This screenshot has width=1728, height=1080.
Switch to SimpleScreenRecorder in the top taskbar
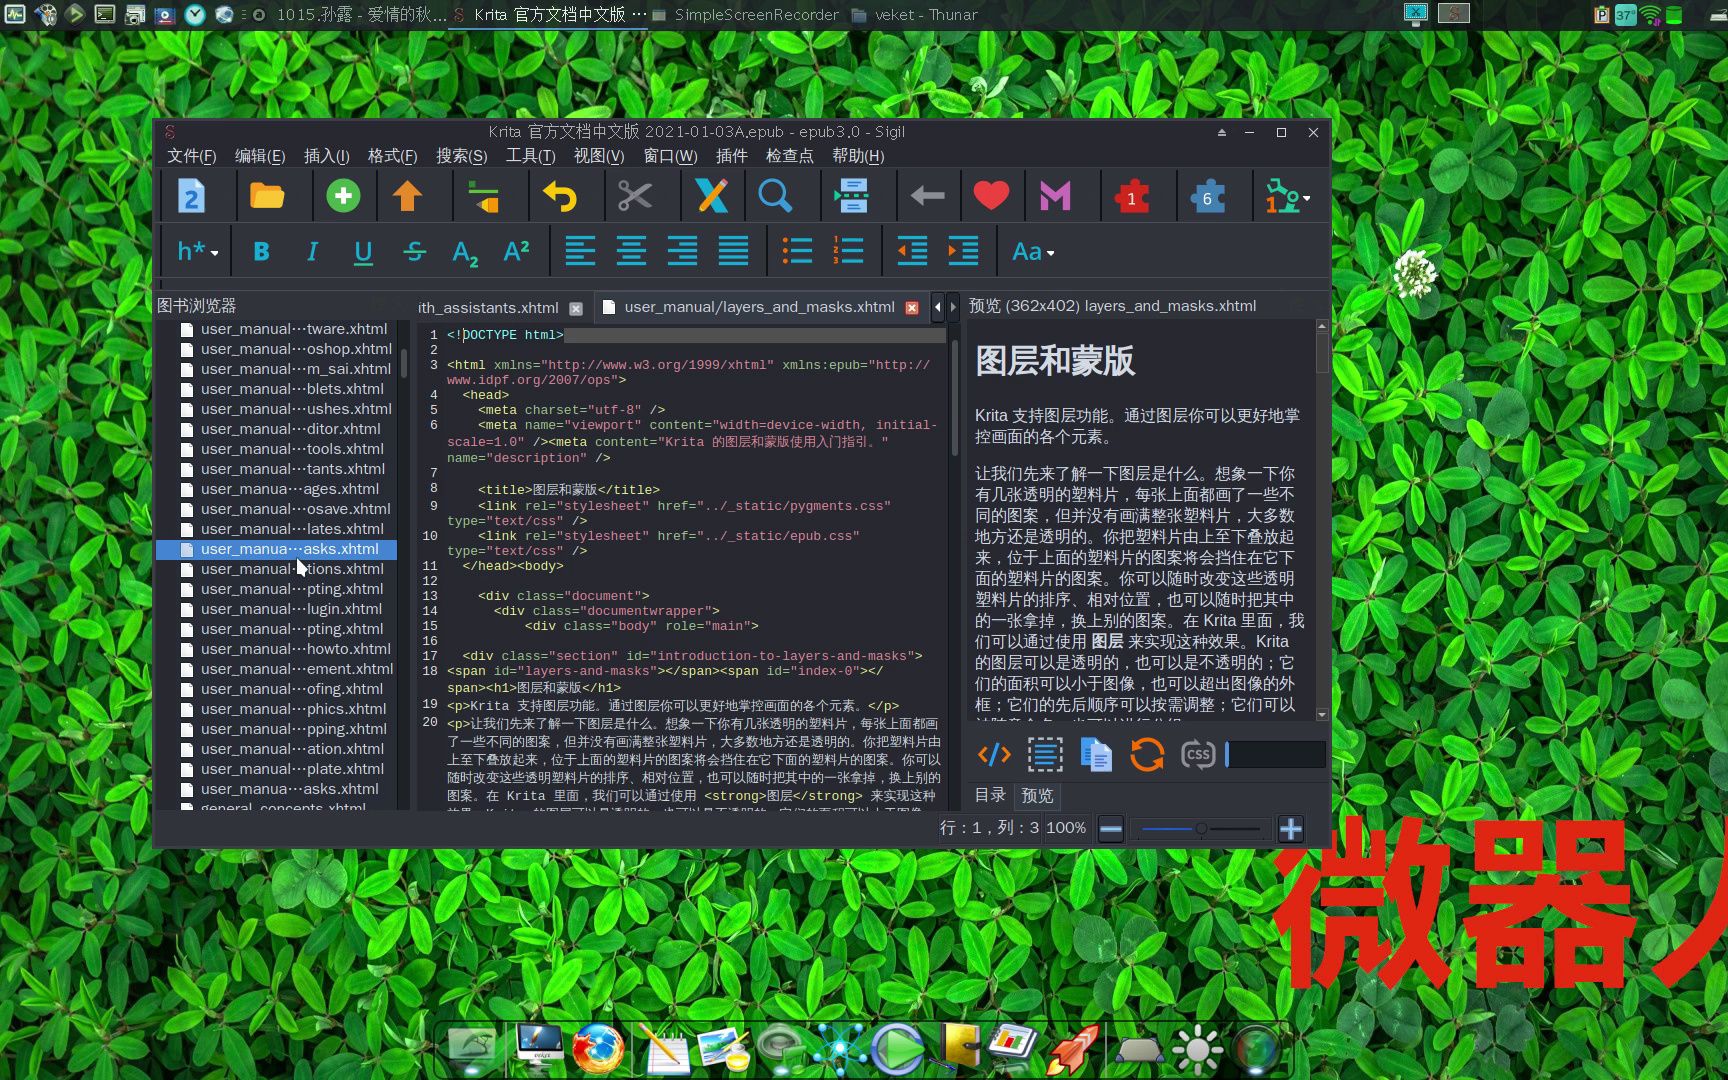pyautogui.click(x=745, y=15)
